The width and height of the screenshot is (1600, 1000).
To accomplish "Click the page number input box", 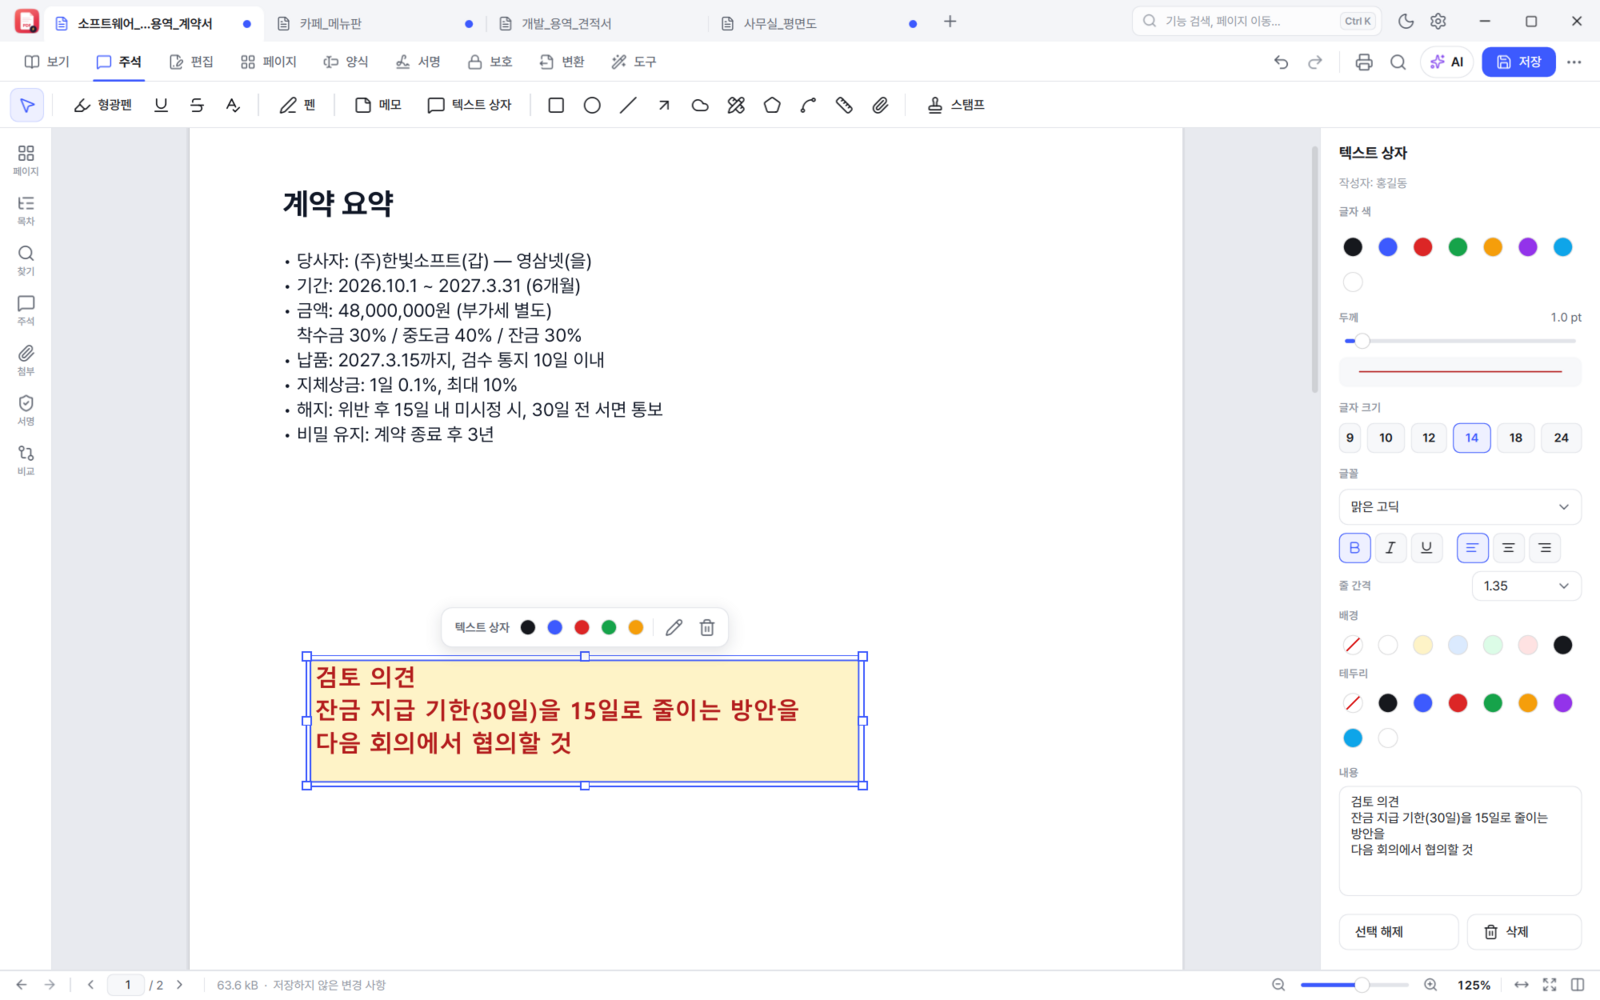I will [127, 985].
